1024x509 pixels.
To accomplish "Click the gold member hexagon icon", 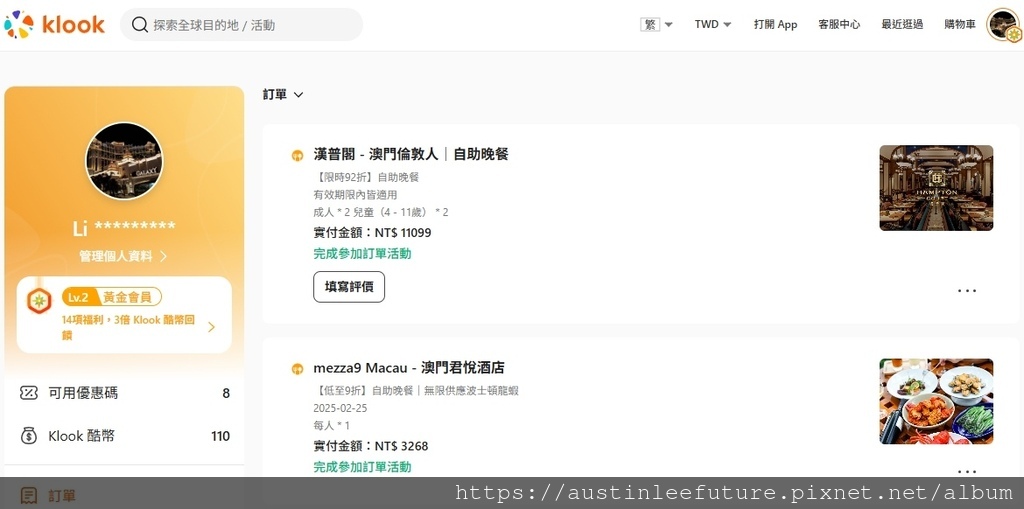I will [x=39, y=301].
